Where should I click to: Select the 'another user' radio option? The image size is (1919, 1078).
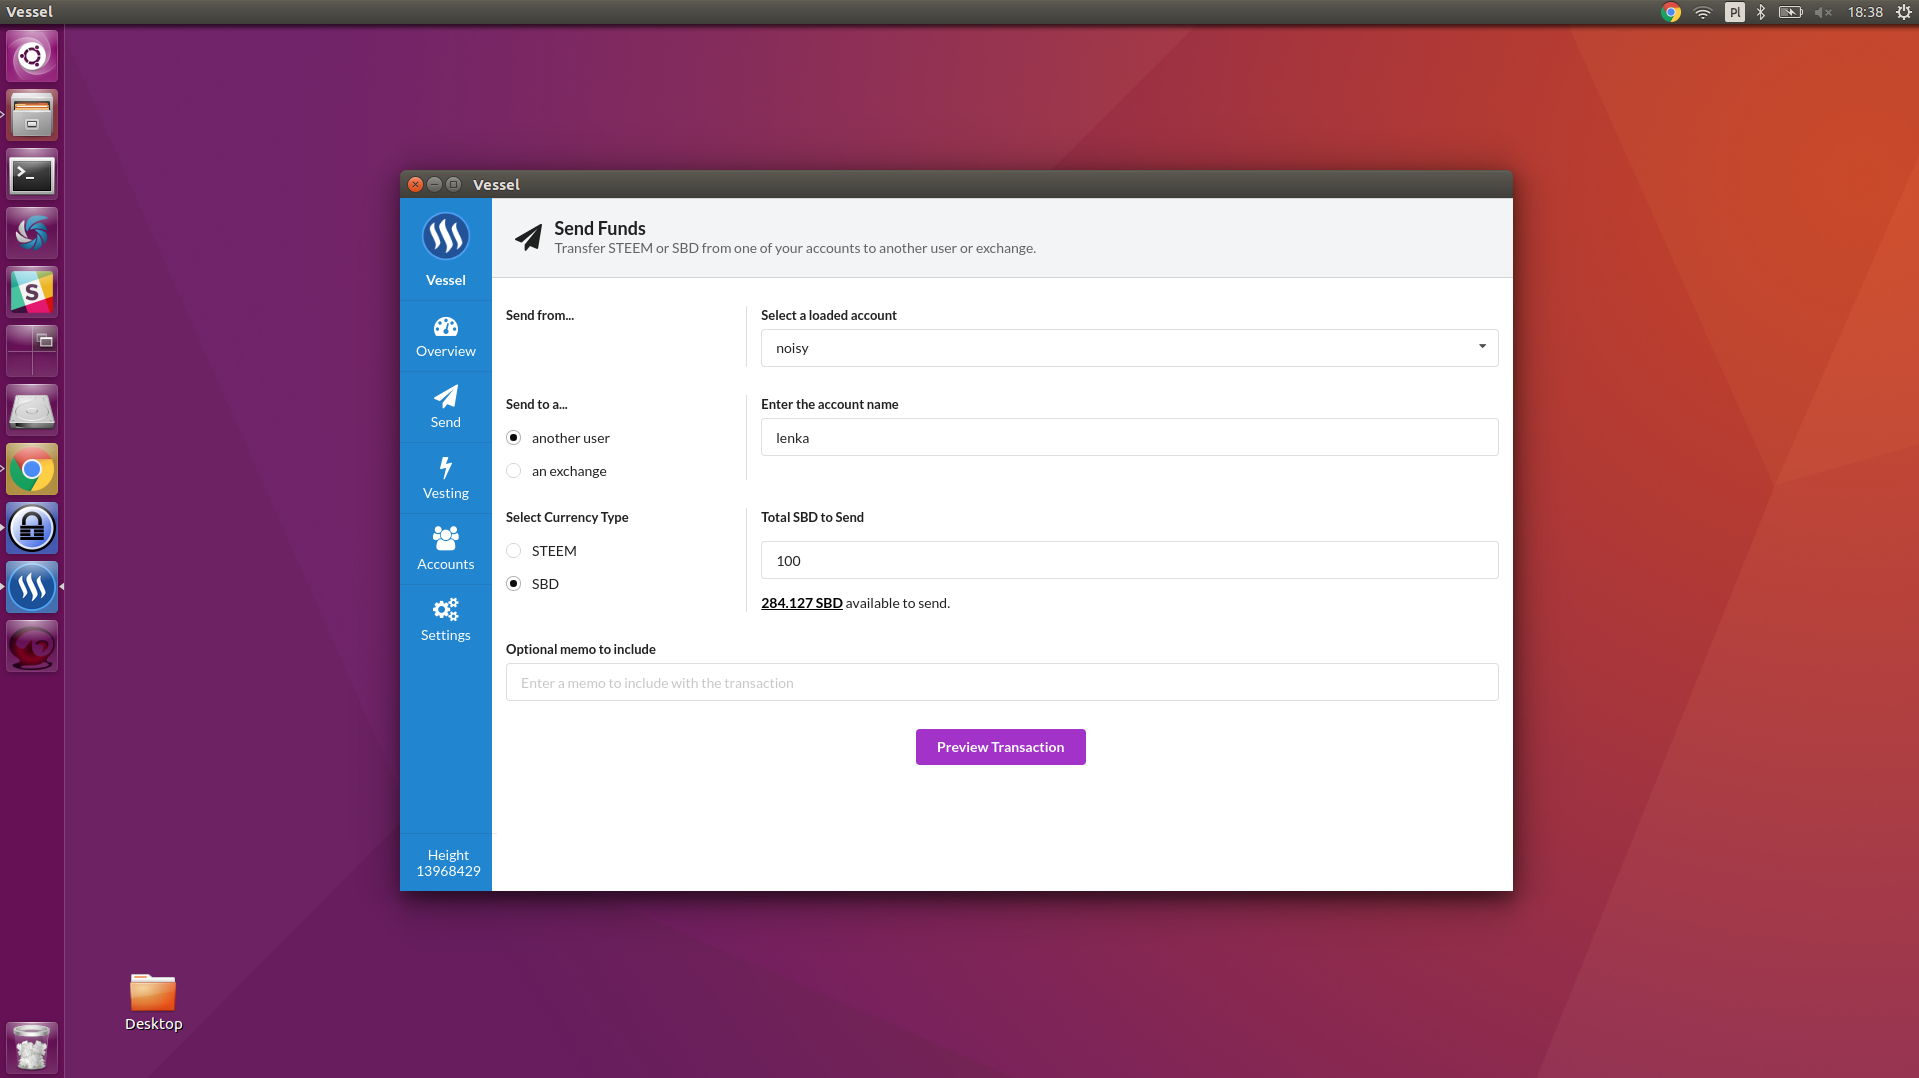coord(514,438)
